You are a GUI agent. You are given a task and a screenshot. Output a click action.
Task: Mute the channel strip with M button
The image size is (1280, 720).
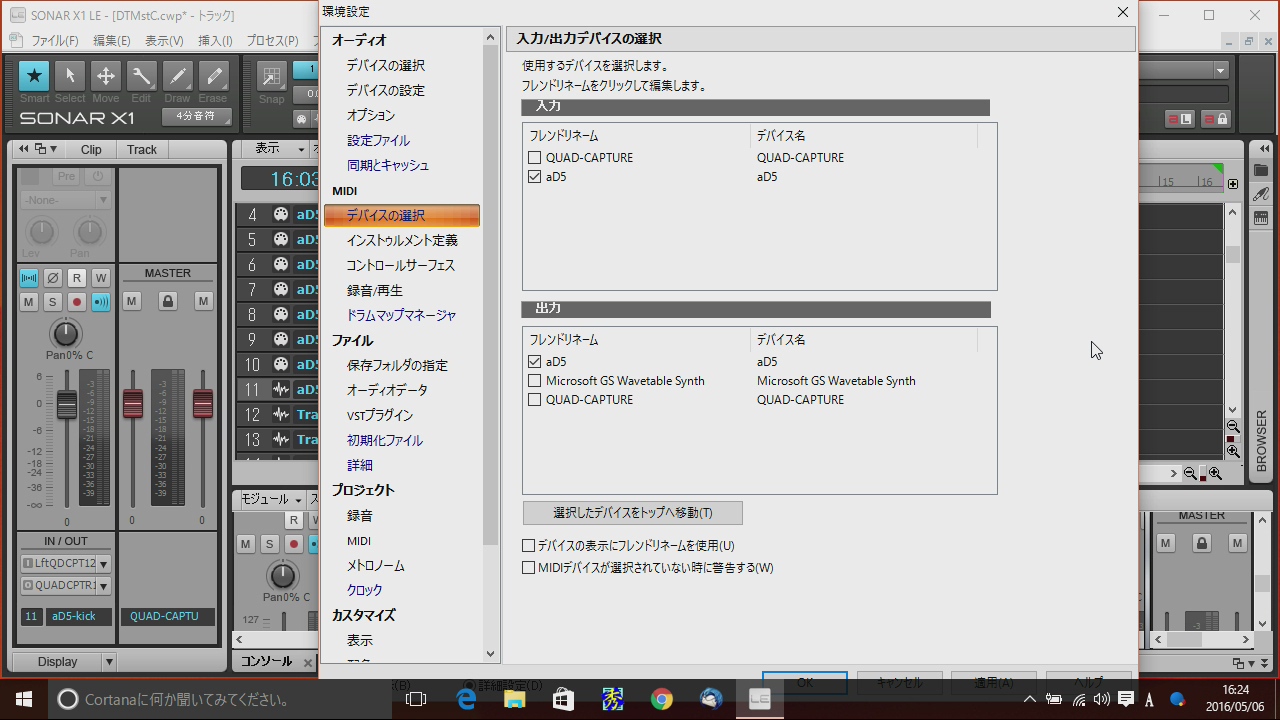click(x=29, y=301)
